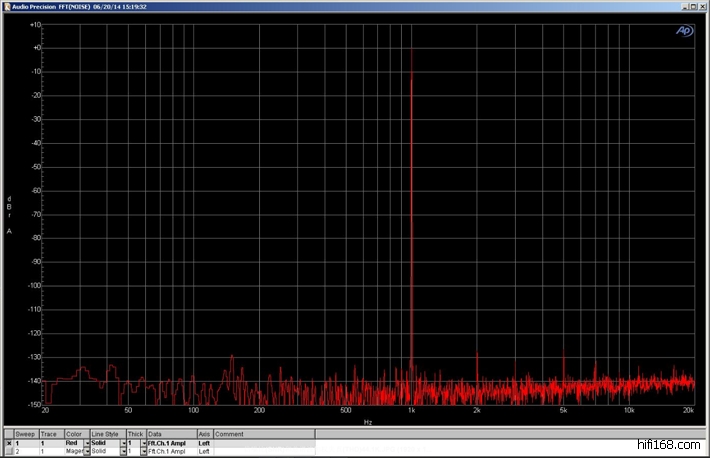Click the Sweep column header
This screenshot has height=458, width=710.
[25, 434]
